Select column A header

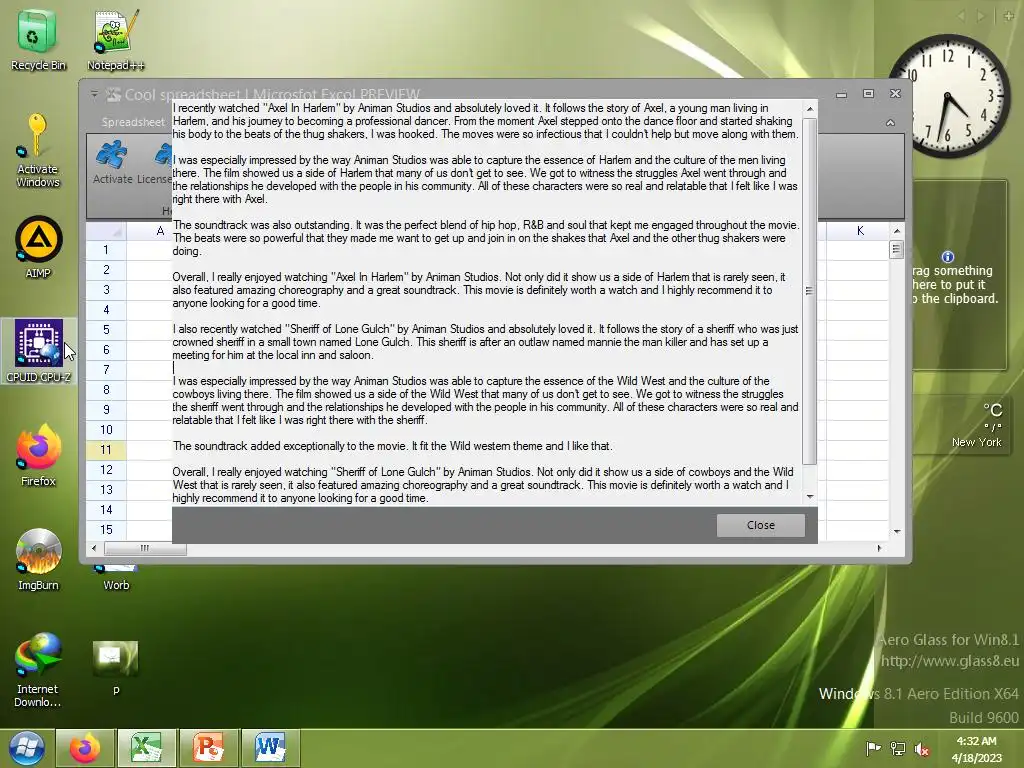click(x=150, y=231)
